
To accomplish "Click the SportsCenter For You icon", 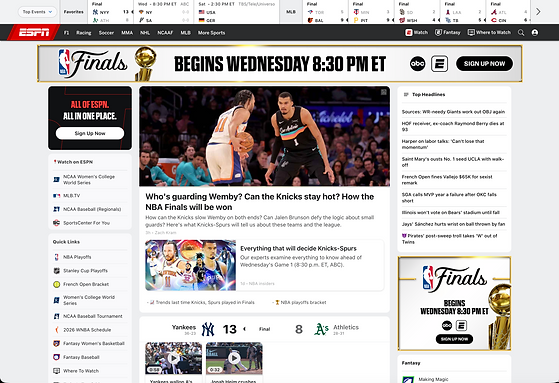I will (x=56, y=223).
